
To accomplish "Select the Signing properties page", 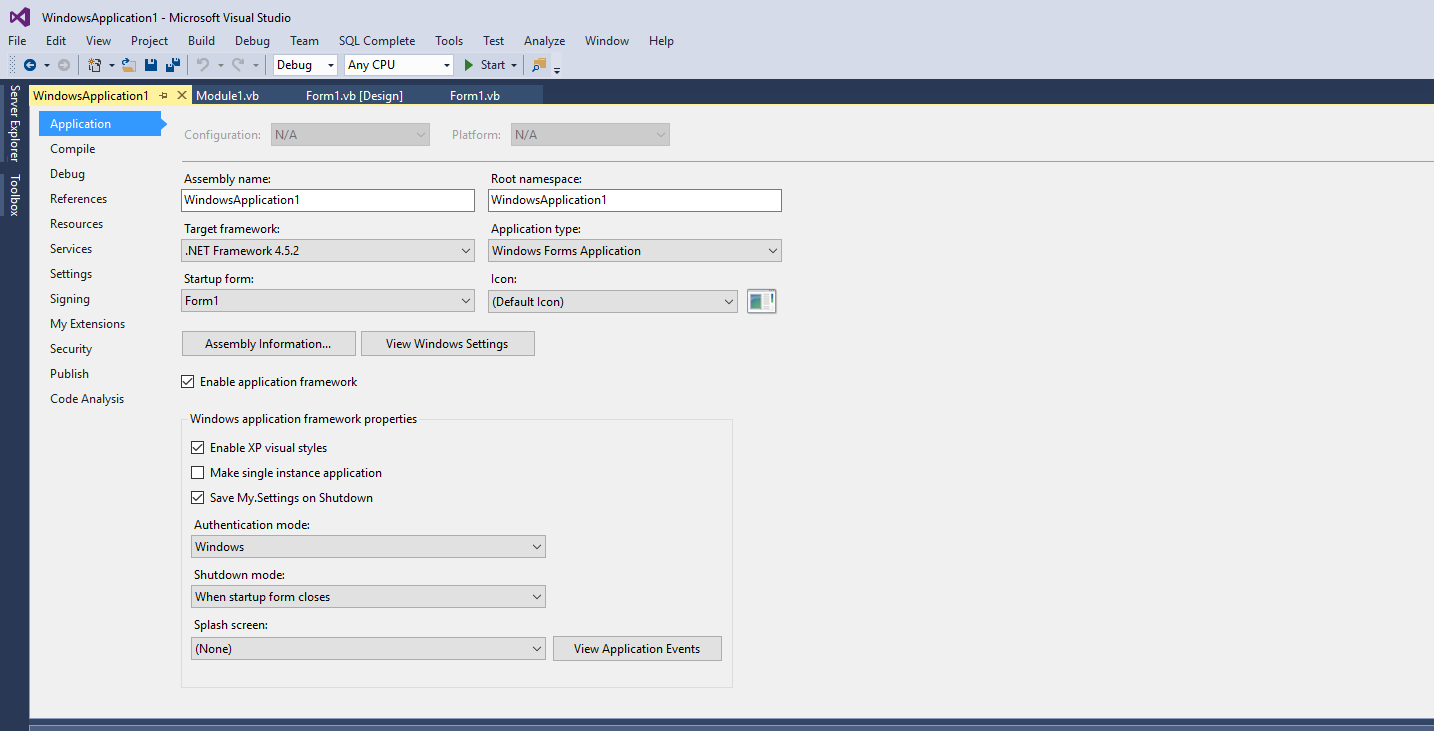I will coord(70,299).
